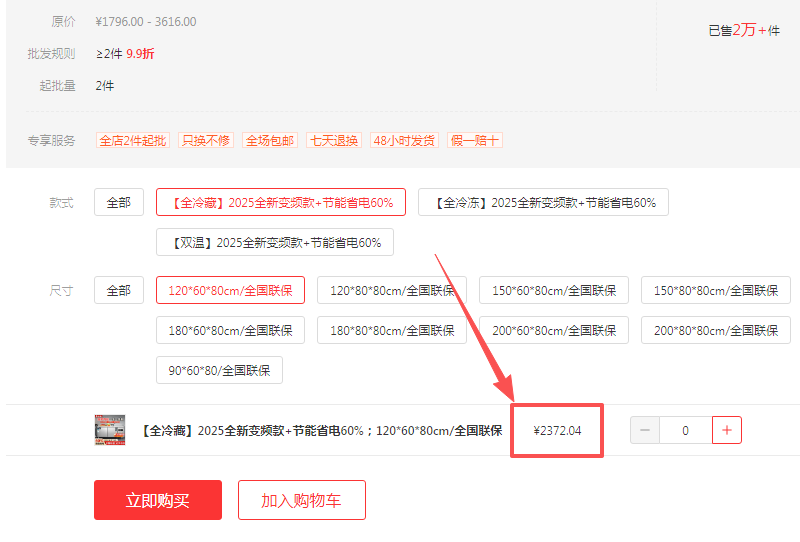Choose size 120*60*80cm/全国联保
800x542 pixels.
click(x=230, y=290)
